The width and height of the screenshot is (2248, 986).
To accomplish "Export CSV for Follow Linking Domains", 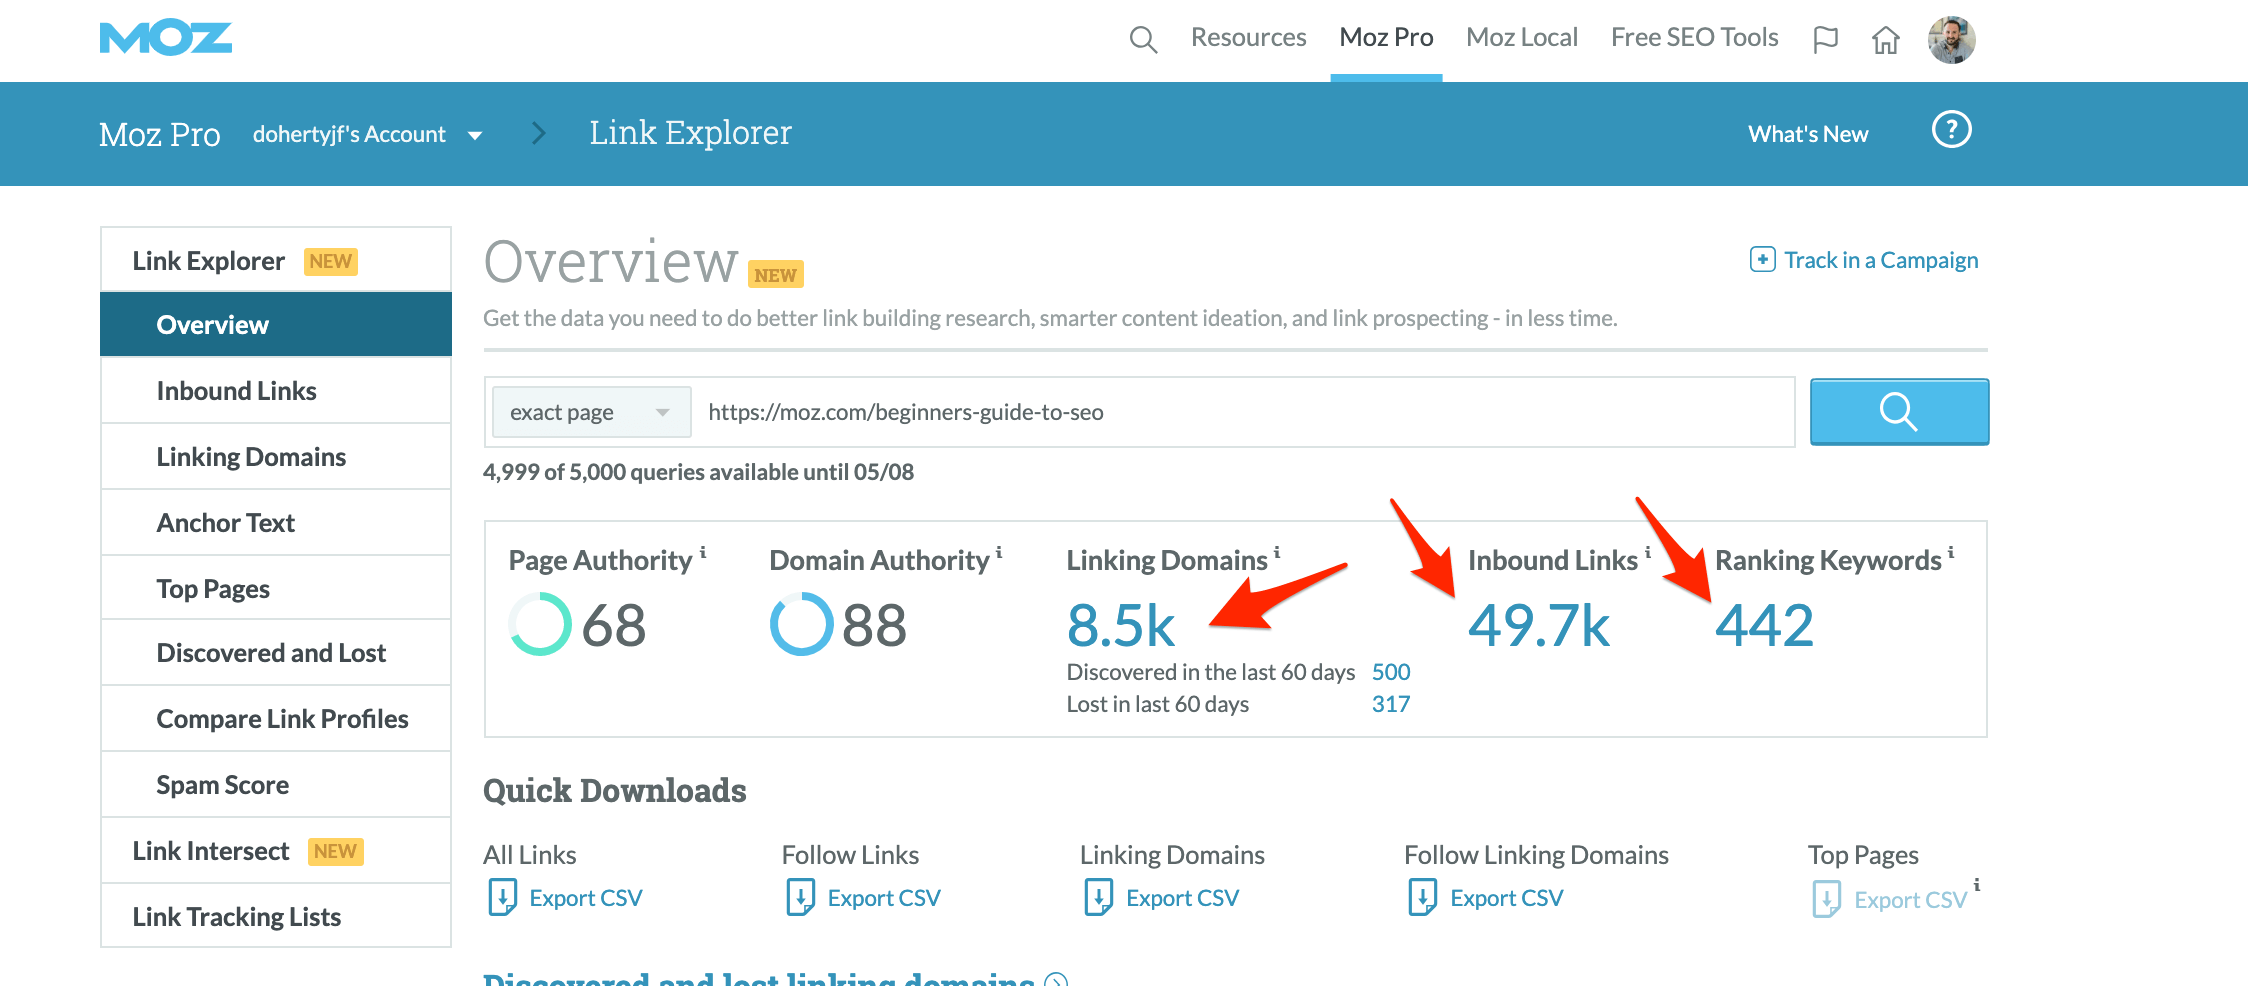I will pos(1506,898).
